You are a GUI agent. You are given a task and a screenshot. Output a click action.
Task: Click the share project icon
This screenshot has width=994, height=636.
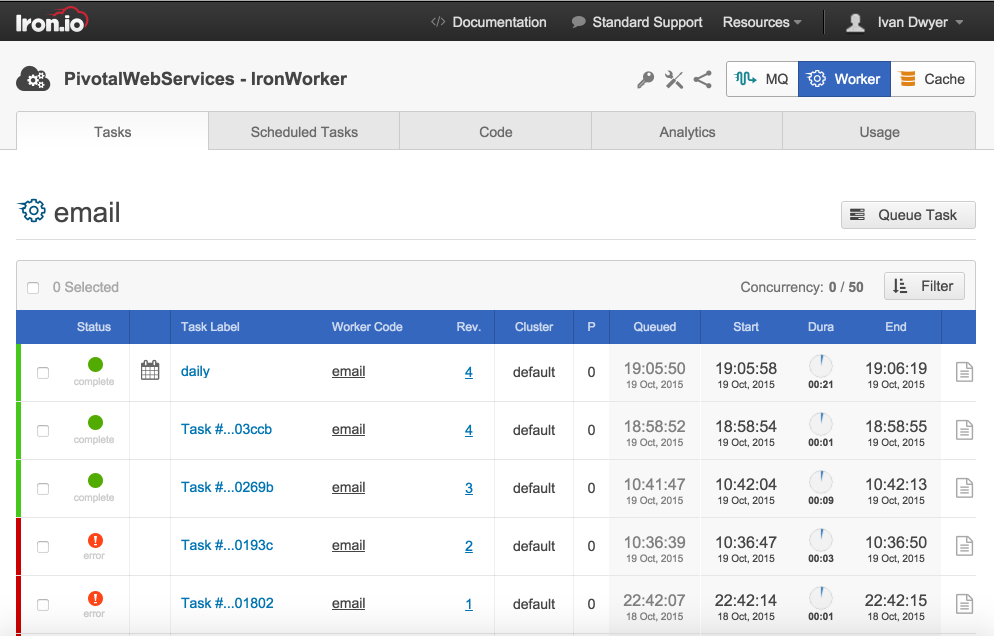pos(702,79)
